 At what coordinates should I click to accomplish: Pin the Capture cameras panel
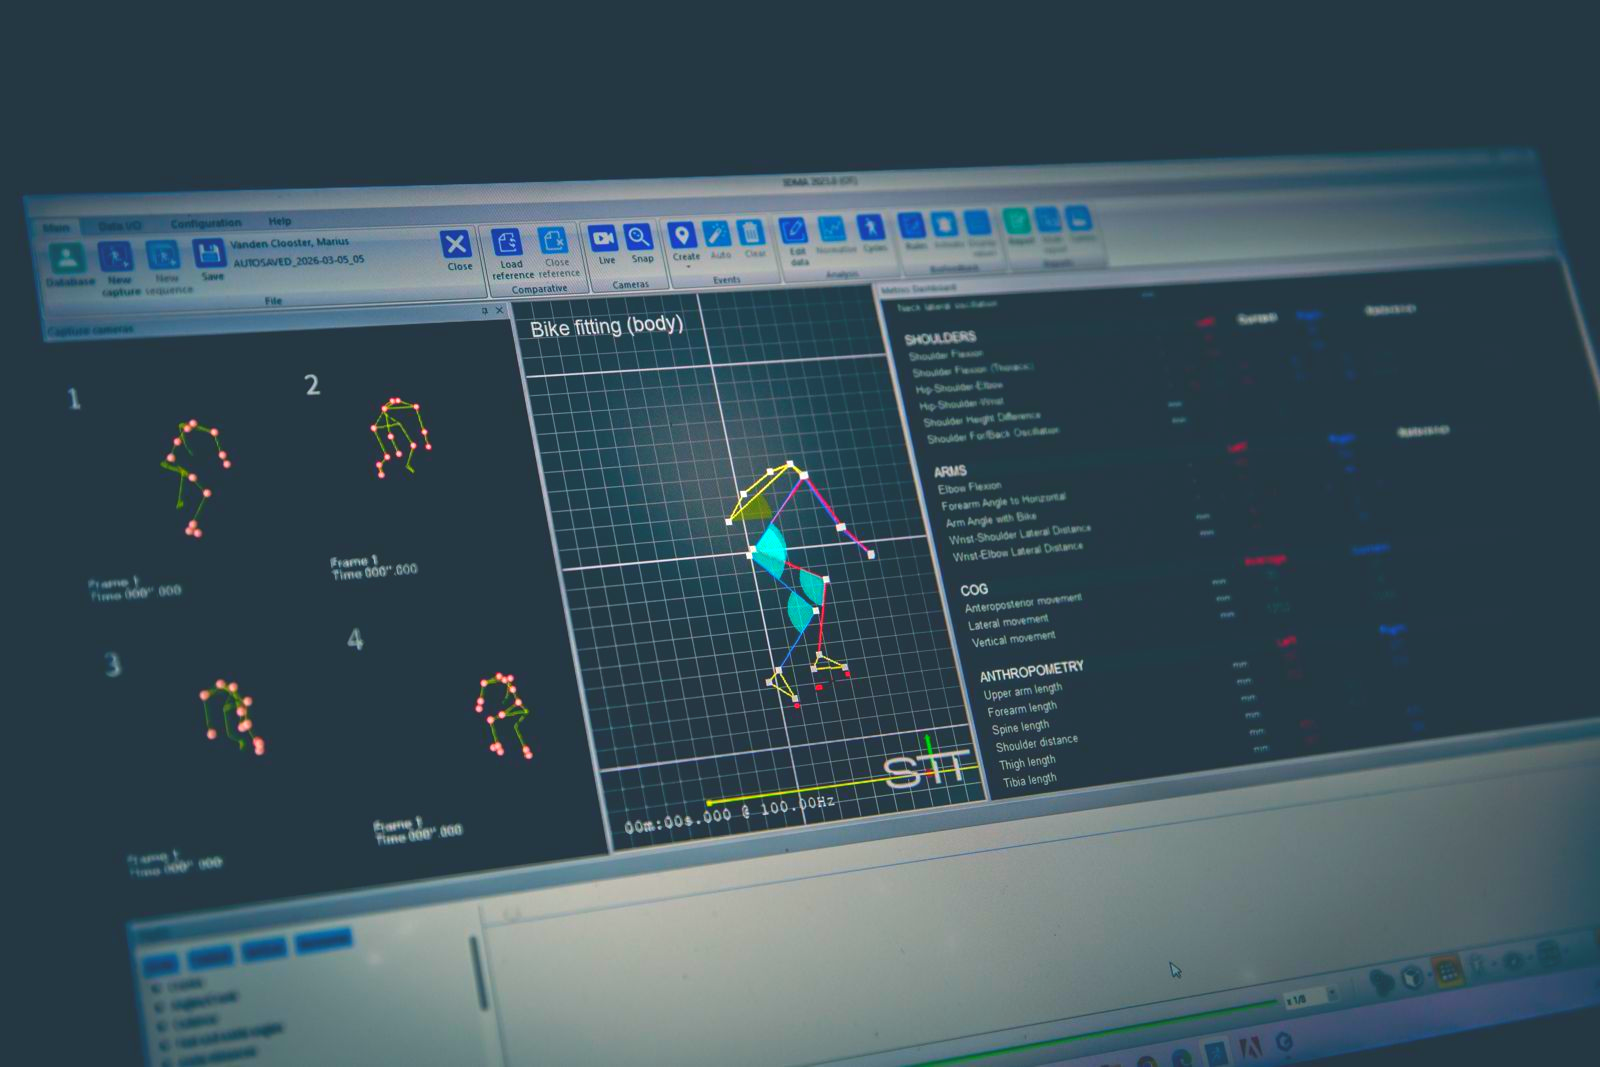tap(485, 311)
